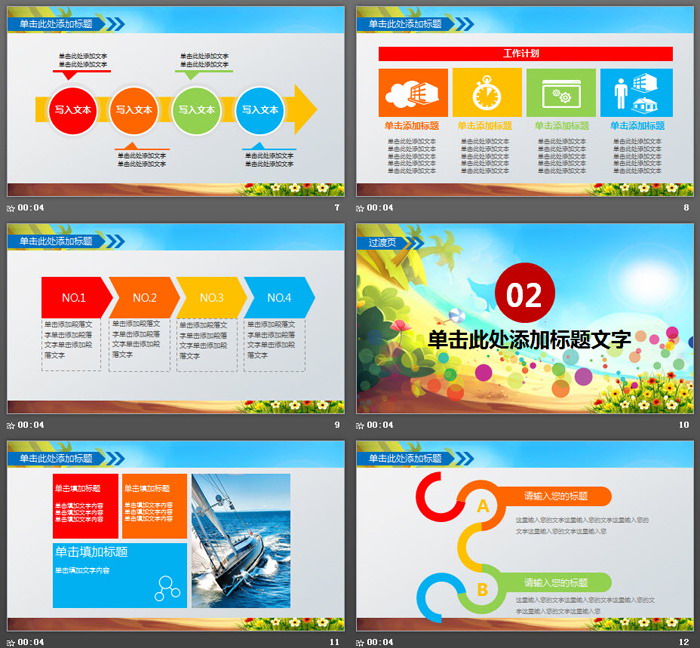The width and height of the screenshot is (700, 648).
Task: Click the 00:04 timing label under slide 11
Action: (x=31, y=641)
